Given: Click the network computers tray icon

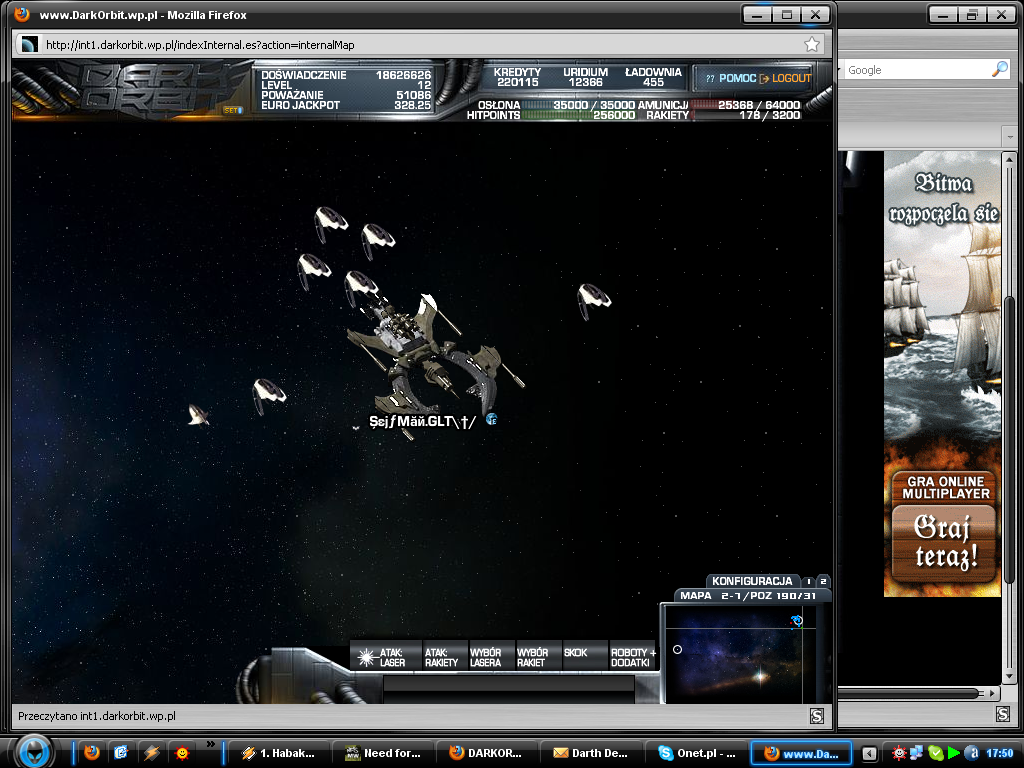Looking at the screenshot, I should 918,753.
